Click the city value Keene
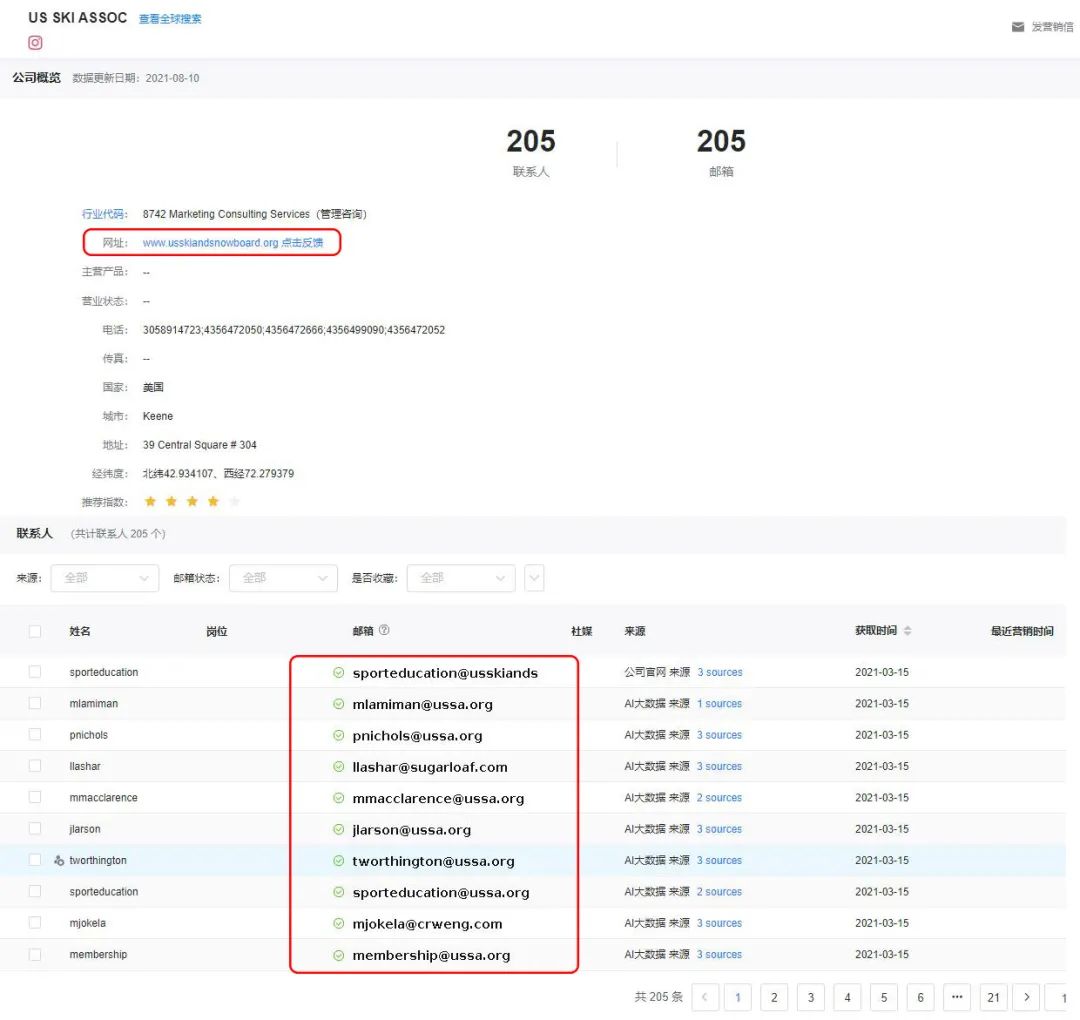This screenshot has width=1080, height=1020. [158, 416]
